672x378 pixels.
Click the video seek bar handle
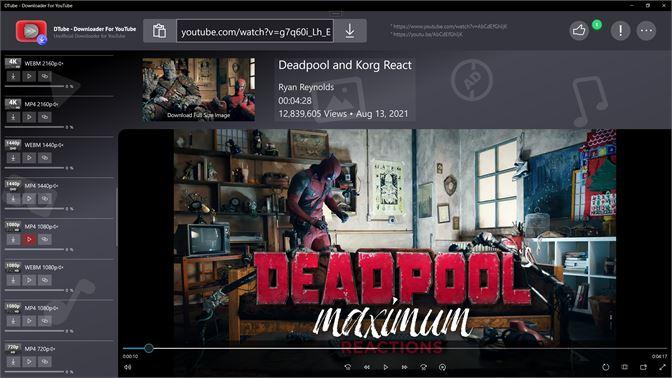pos(149,348)
